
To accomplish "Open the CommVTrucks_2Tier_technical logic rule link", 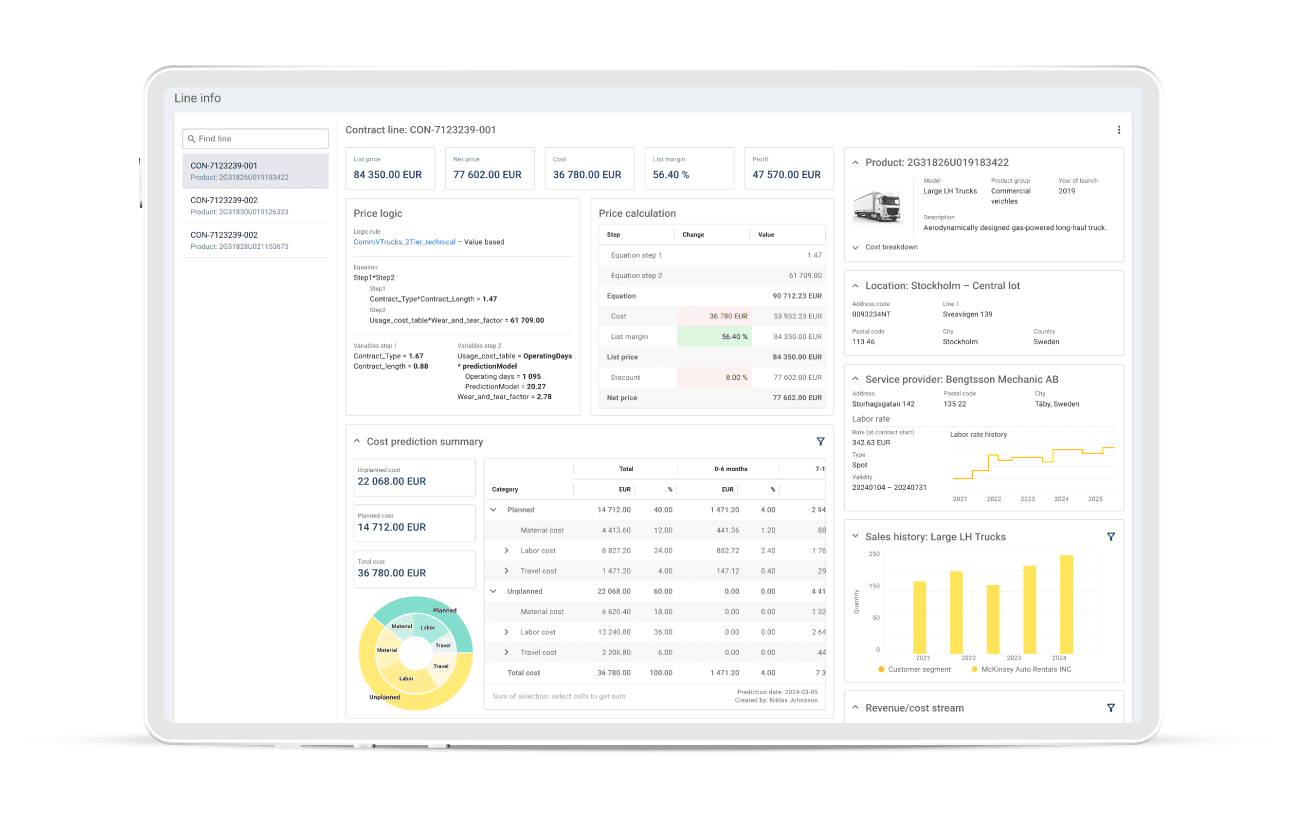I will coord(404,242).
